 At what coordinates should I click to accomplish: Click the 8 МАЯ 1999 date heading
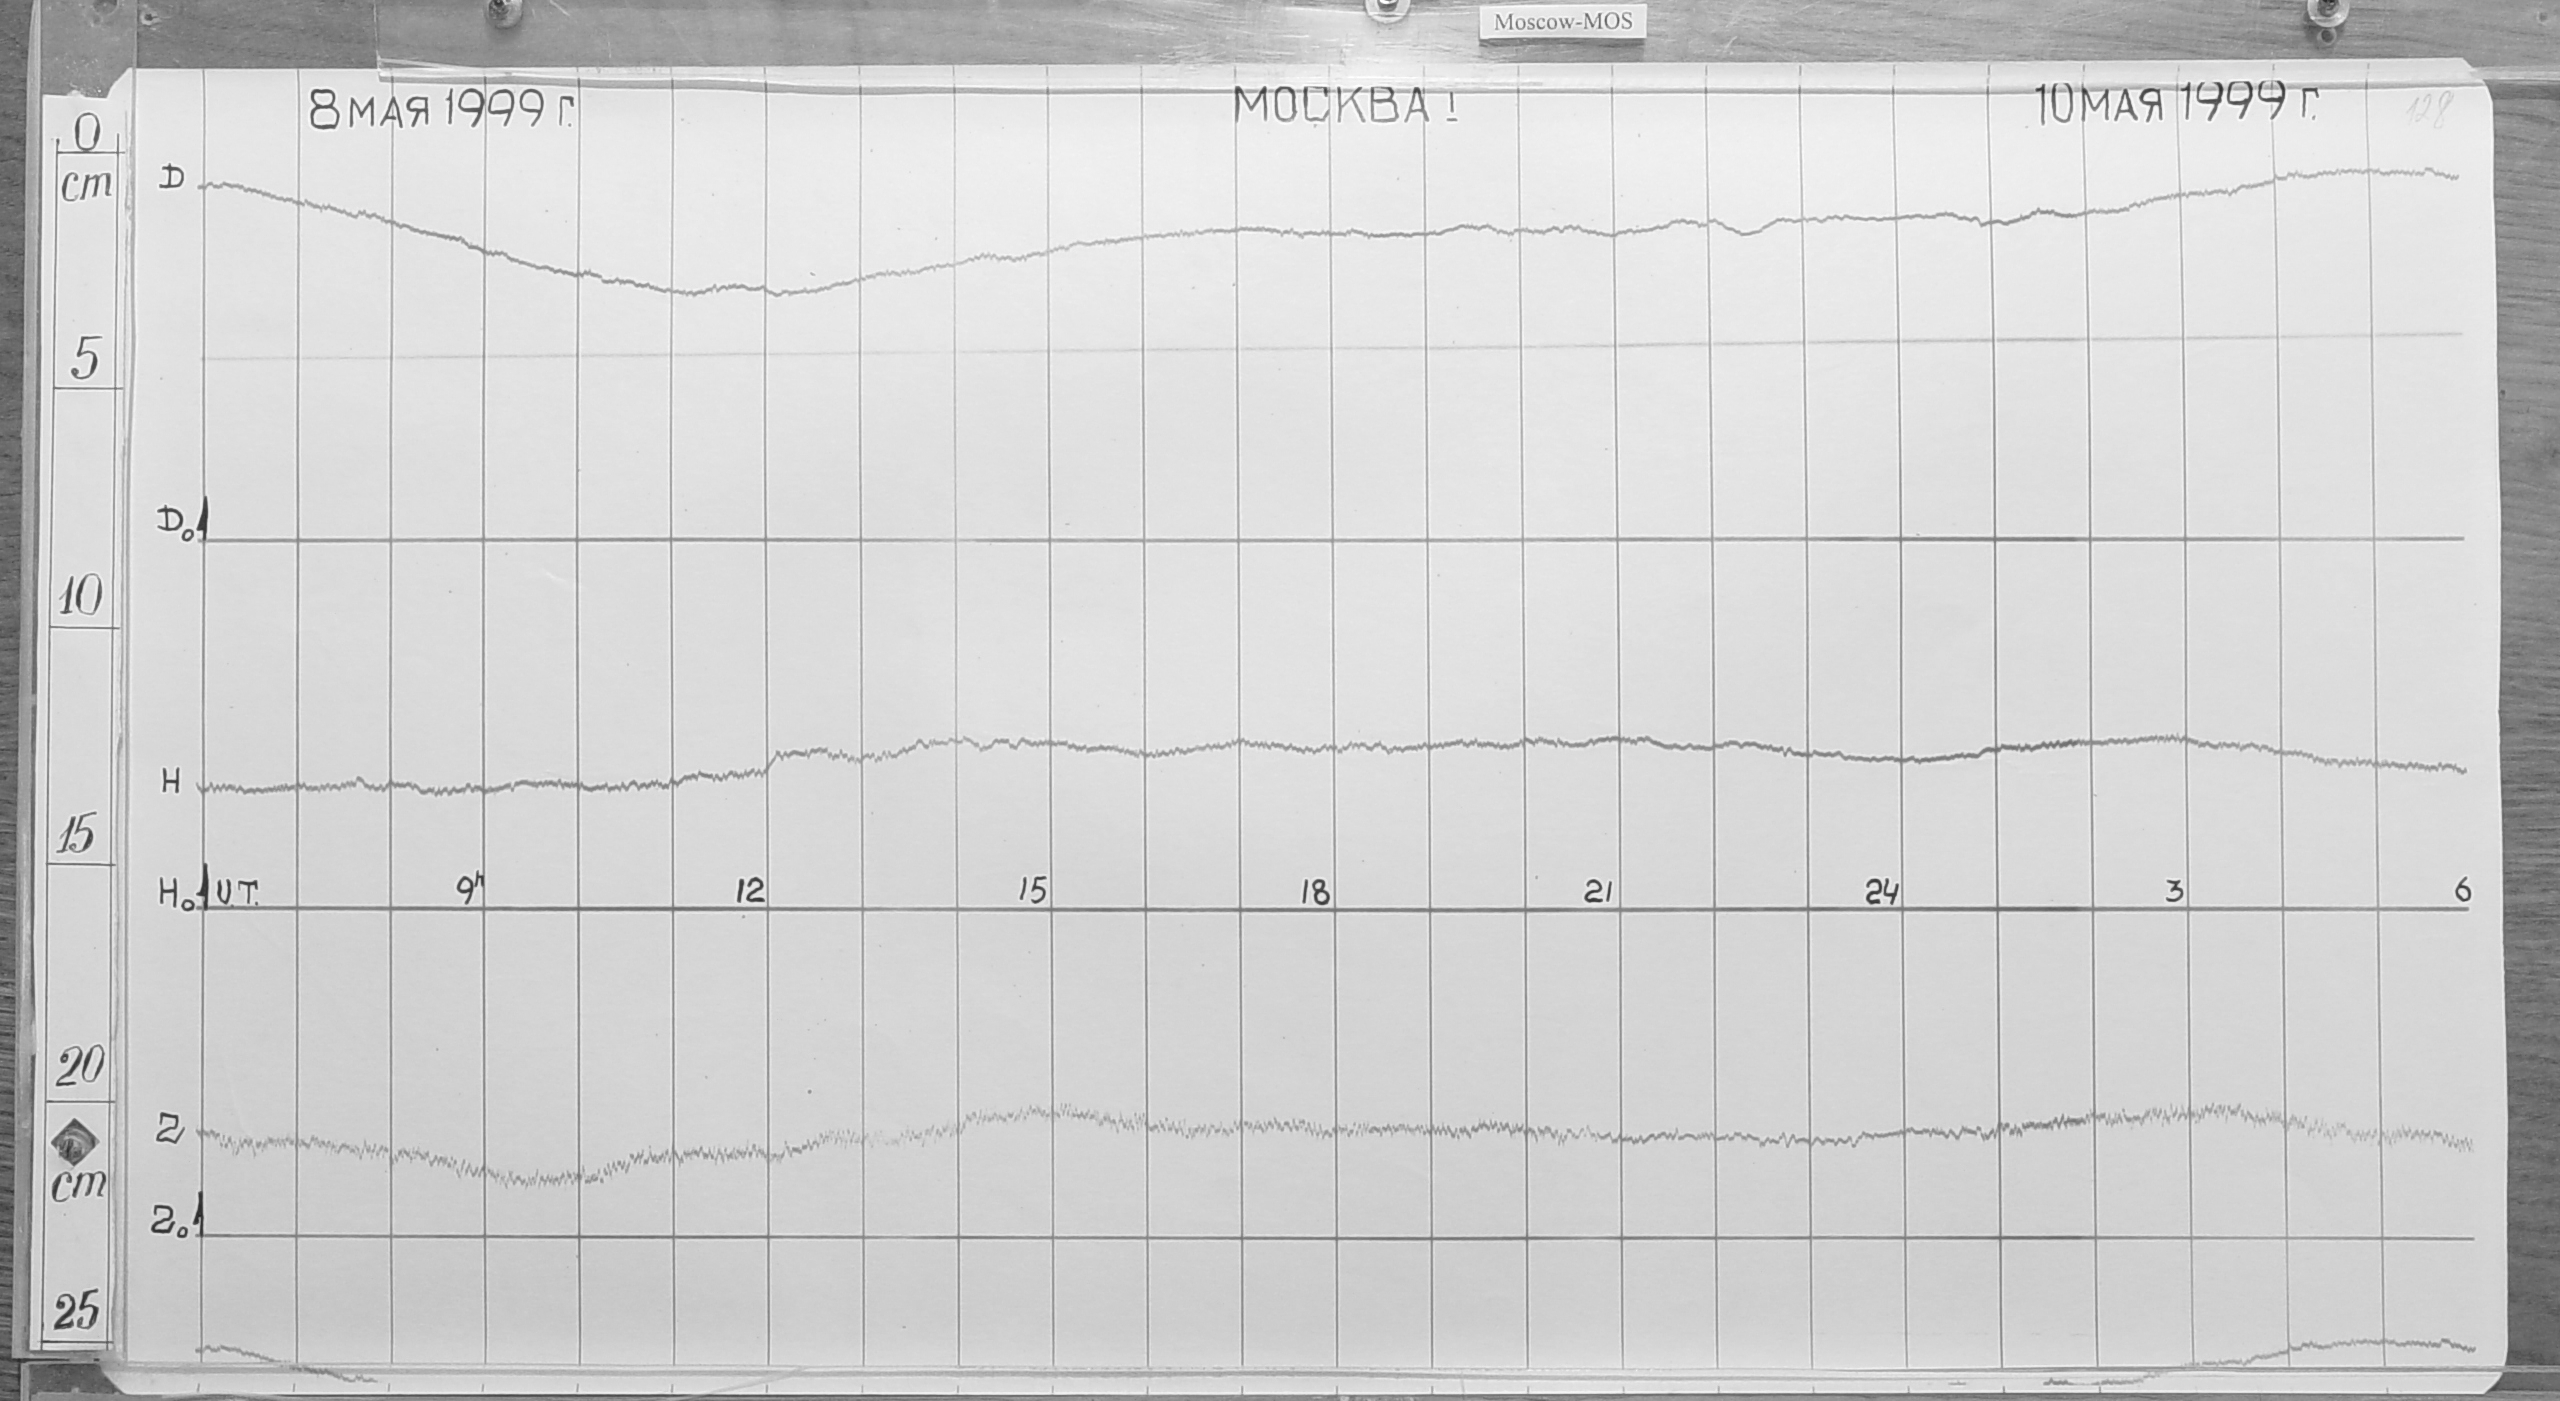pos(443,108)
